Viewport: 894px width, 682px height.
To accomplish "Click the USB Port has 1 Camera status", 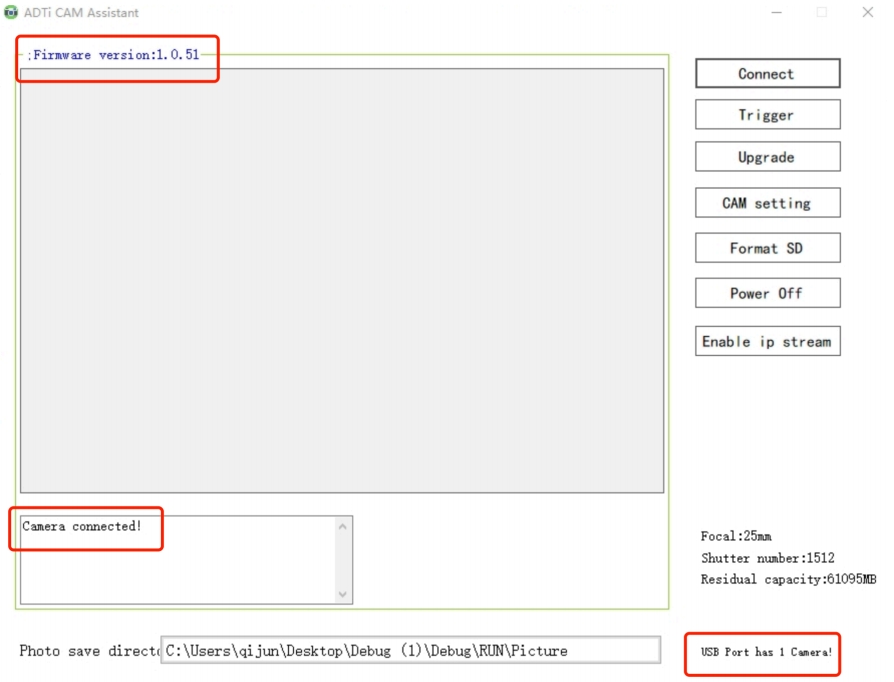I will pyautogui.click(x=765, y=652).
